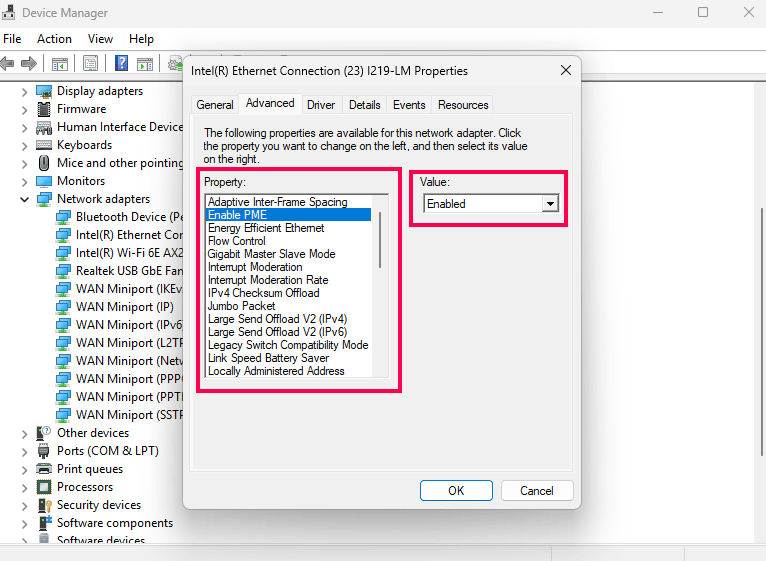Screen dimensions: 766x561
Task: Expand the Display adapters category
Action: point(25,91)
